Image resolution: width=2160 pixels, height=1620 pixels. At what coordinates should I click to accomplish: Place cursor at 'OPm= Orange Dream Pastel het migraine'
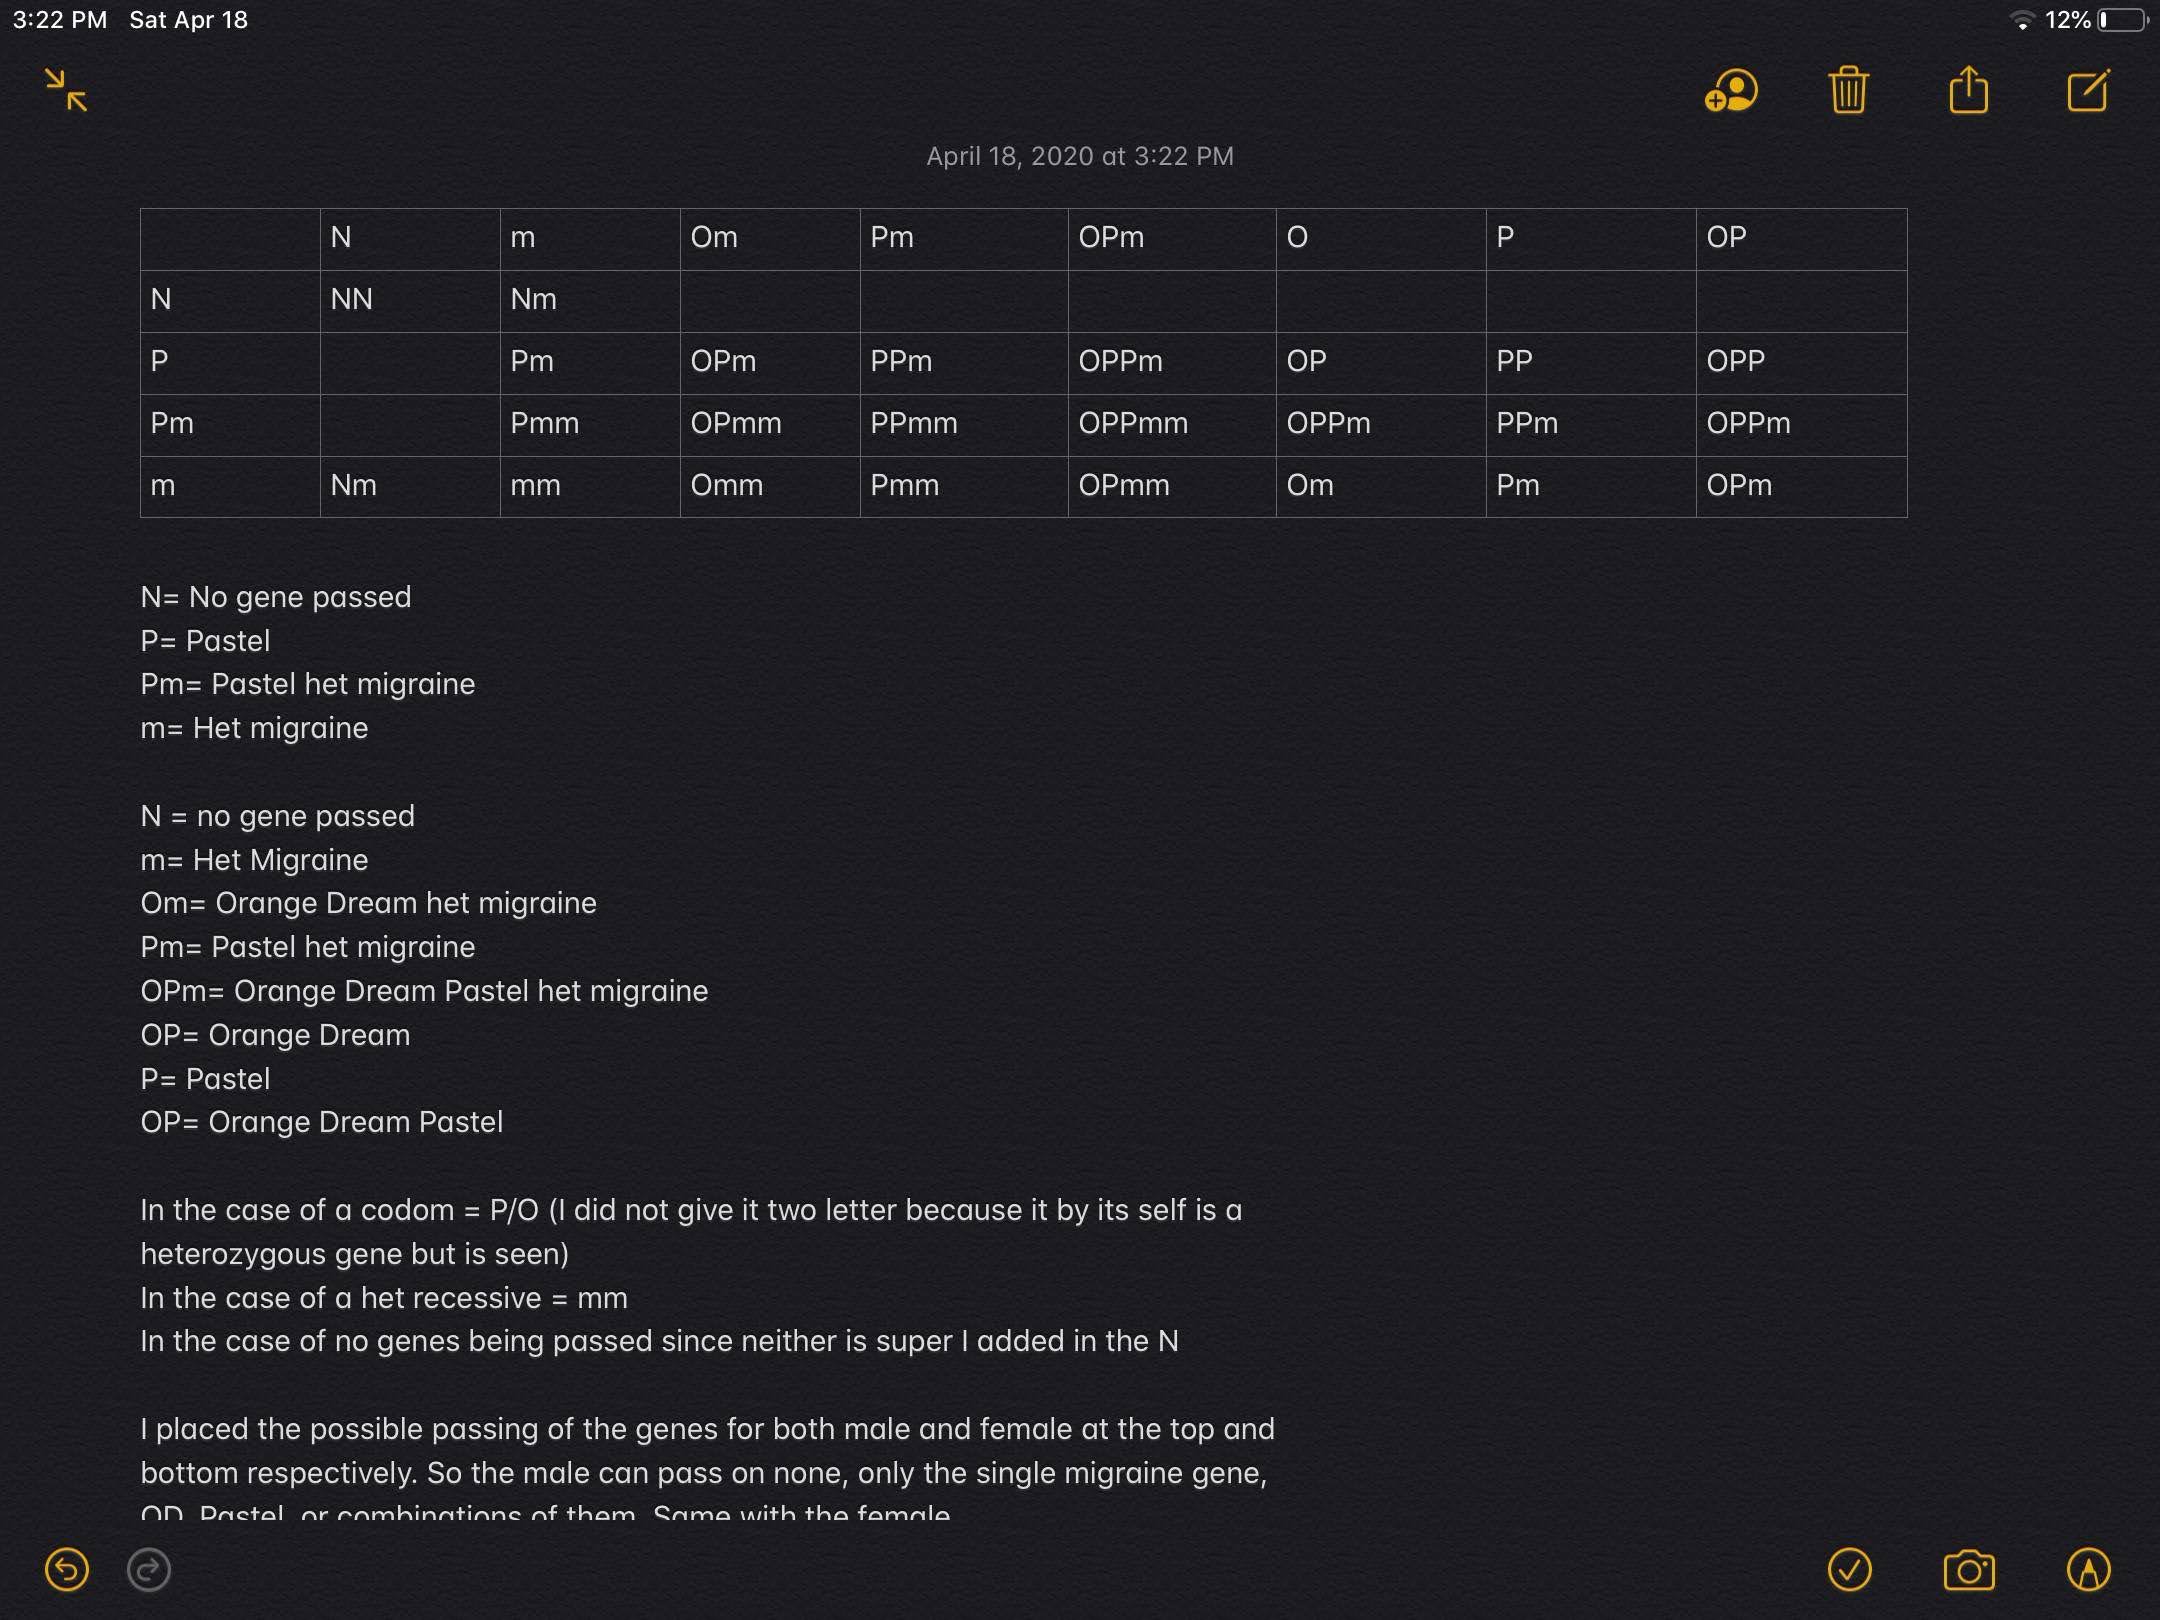point(424,991)
